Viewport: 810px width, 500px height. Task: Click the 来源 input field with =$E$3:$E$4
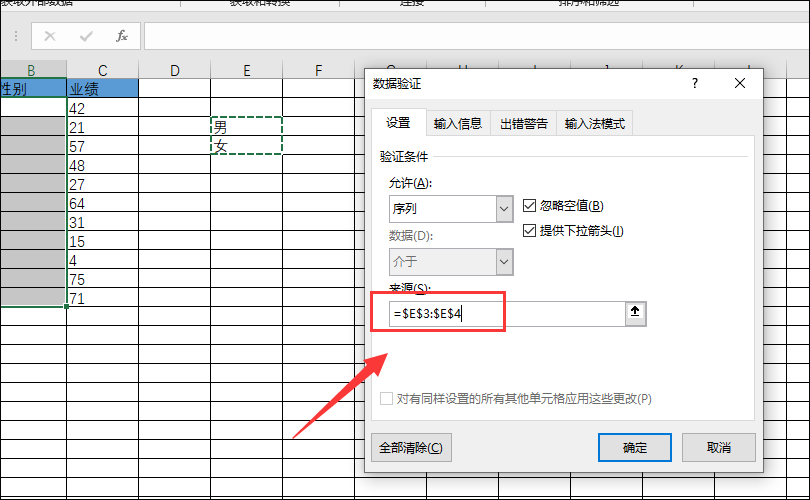point(507,314)
